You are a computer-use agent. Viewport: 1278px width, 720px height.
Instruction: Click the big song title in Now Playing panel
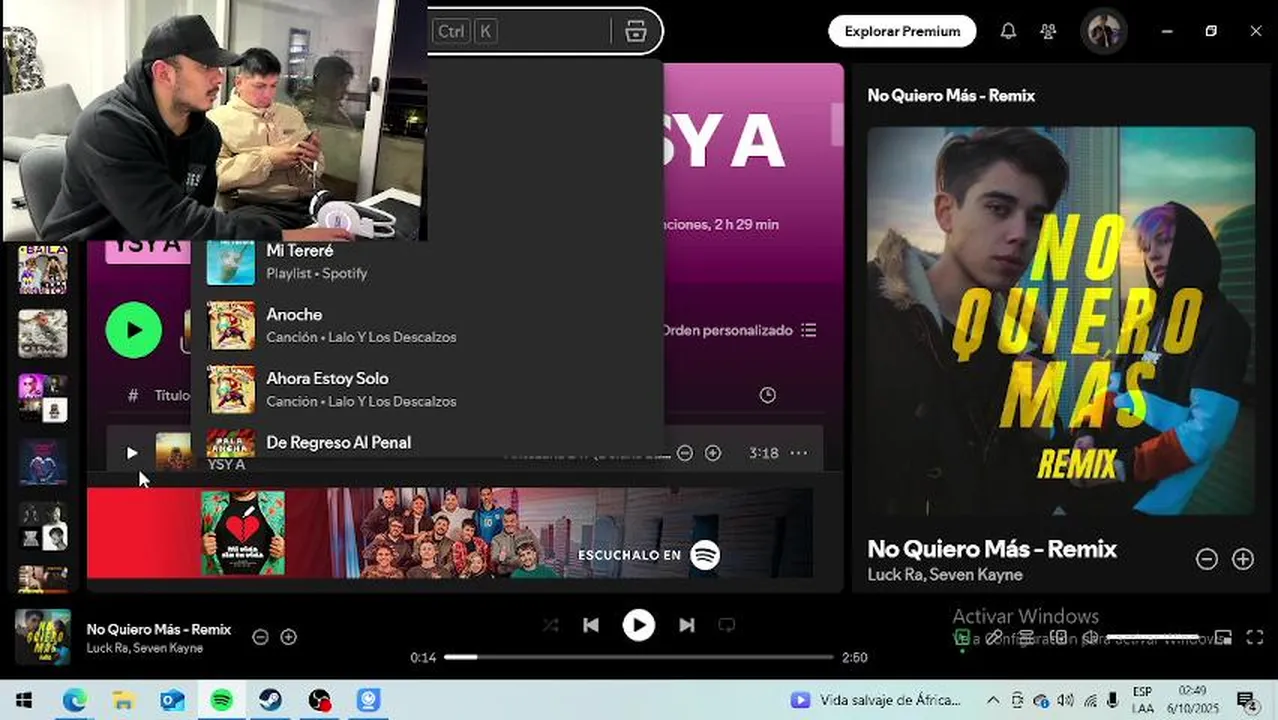coord(992,549)
